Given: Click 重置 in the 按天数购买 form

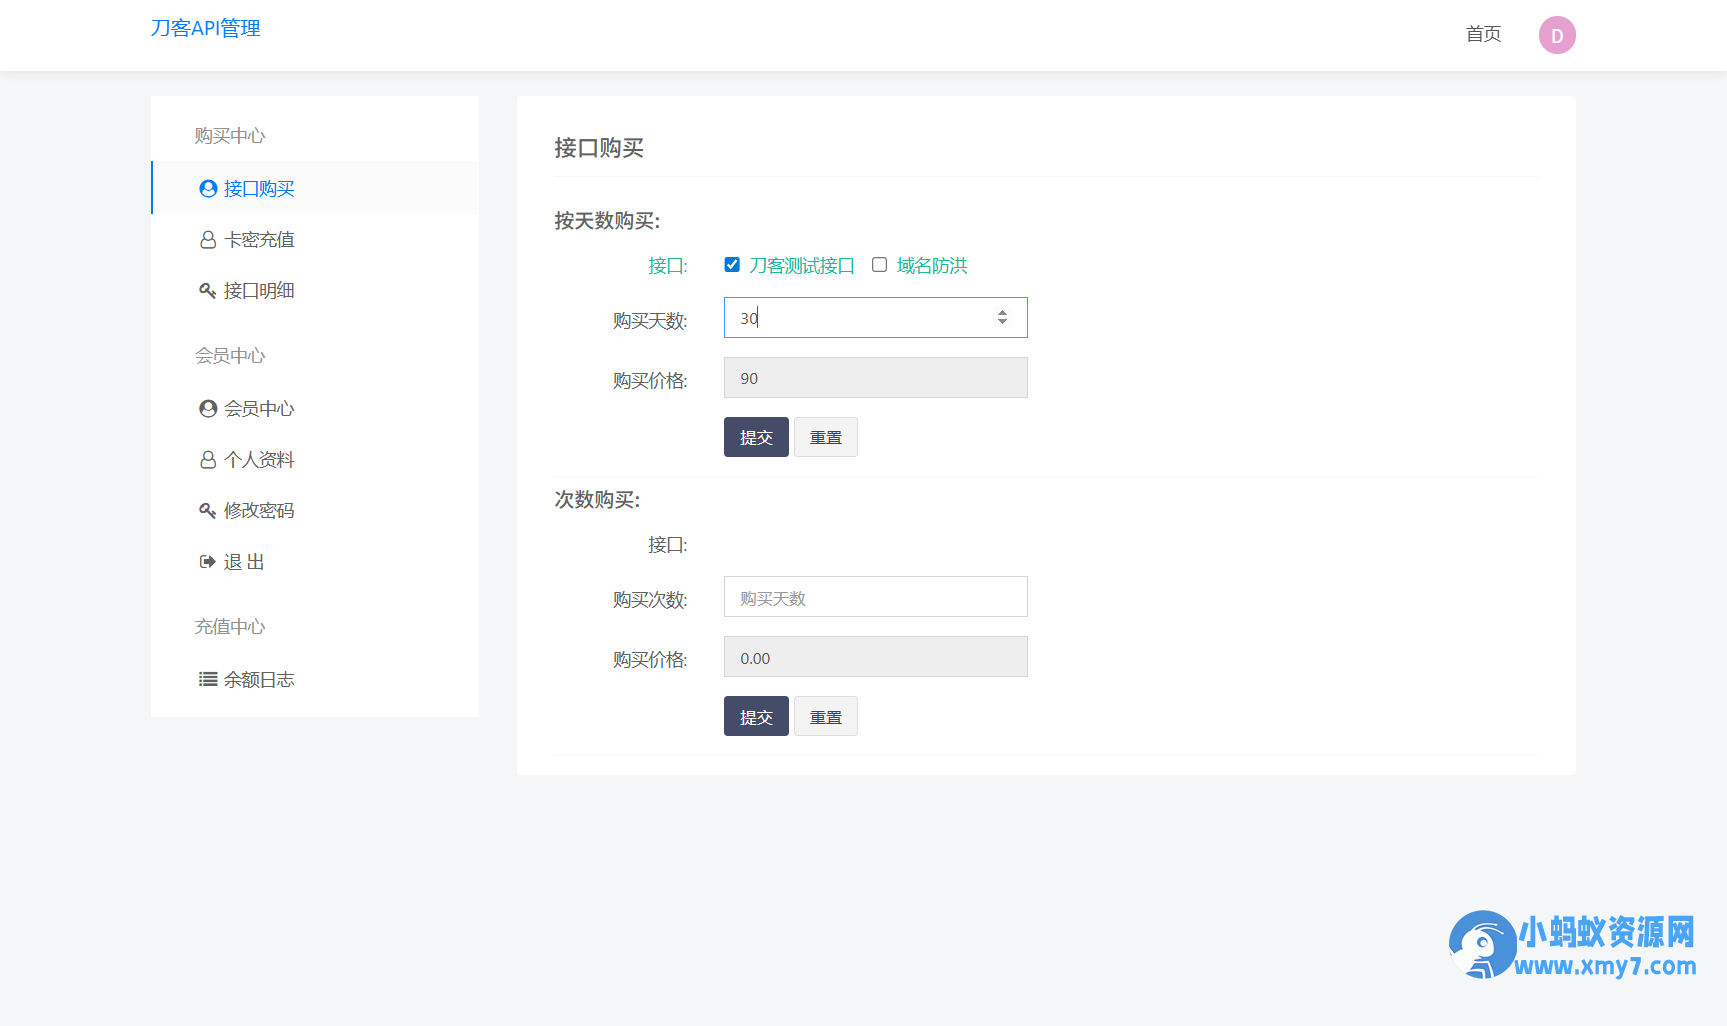Looking at the screenshot, I should pyautogui.click(x=826, y=437).
